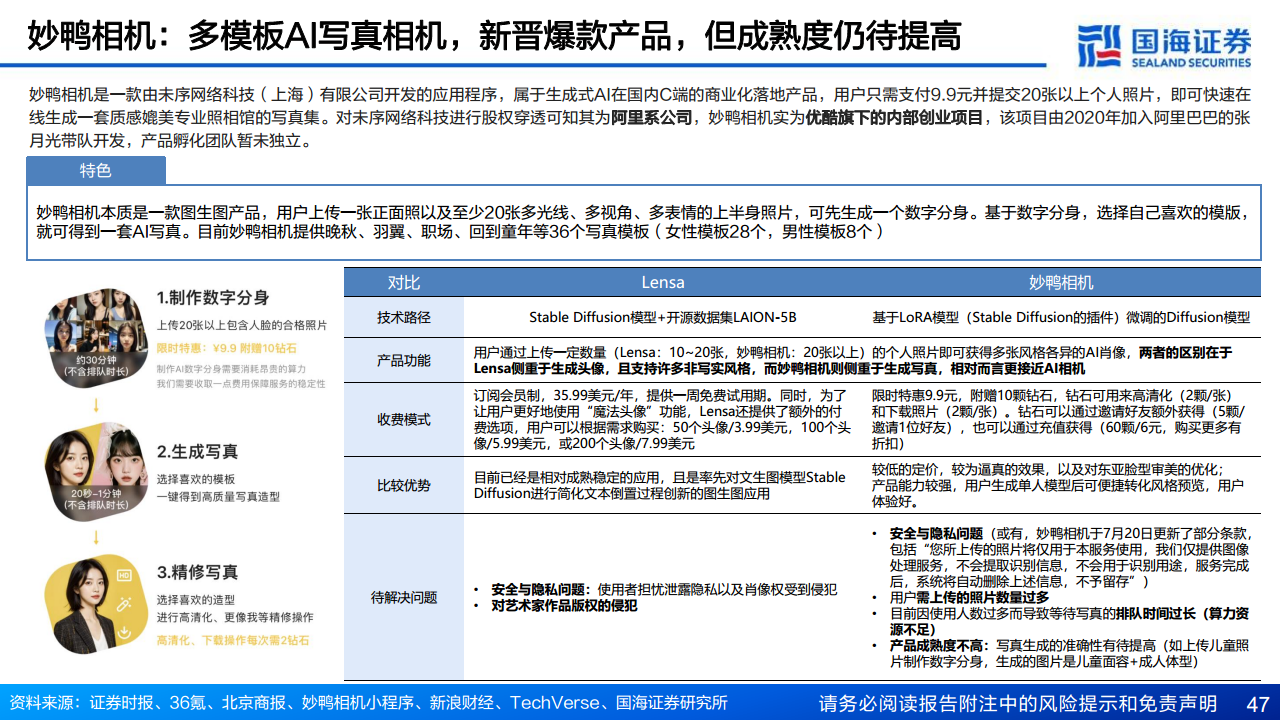Click the page number 47
1280x720 pixels.
(x=1256, y=703)
